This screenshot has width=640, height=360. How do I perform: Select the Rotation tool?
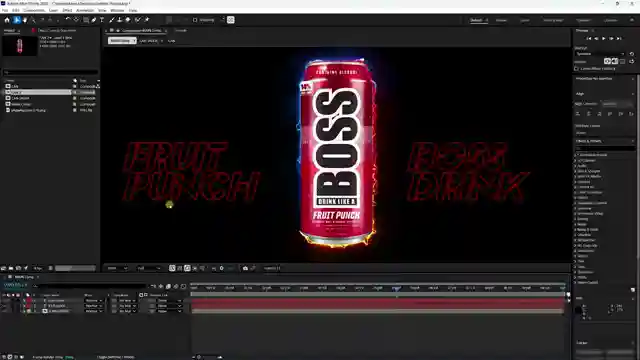(x=68, y=20)
